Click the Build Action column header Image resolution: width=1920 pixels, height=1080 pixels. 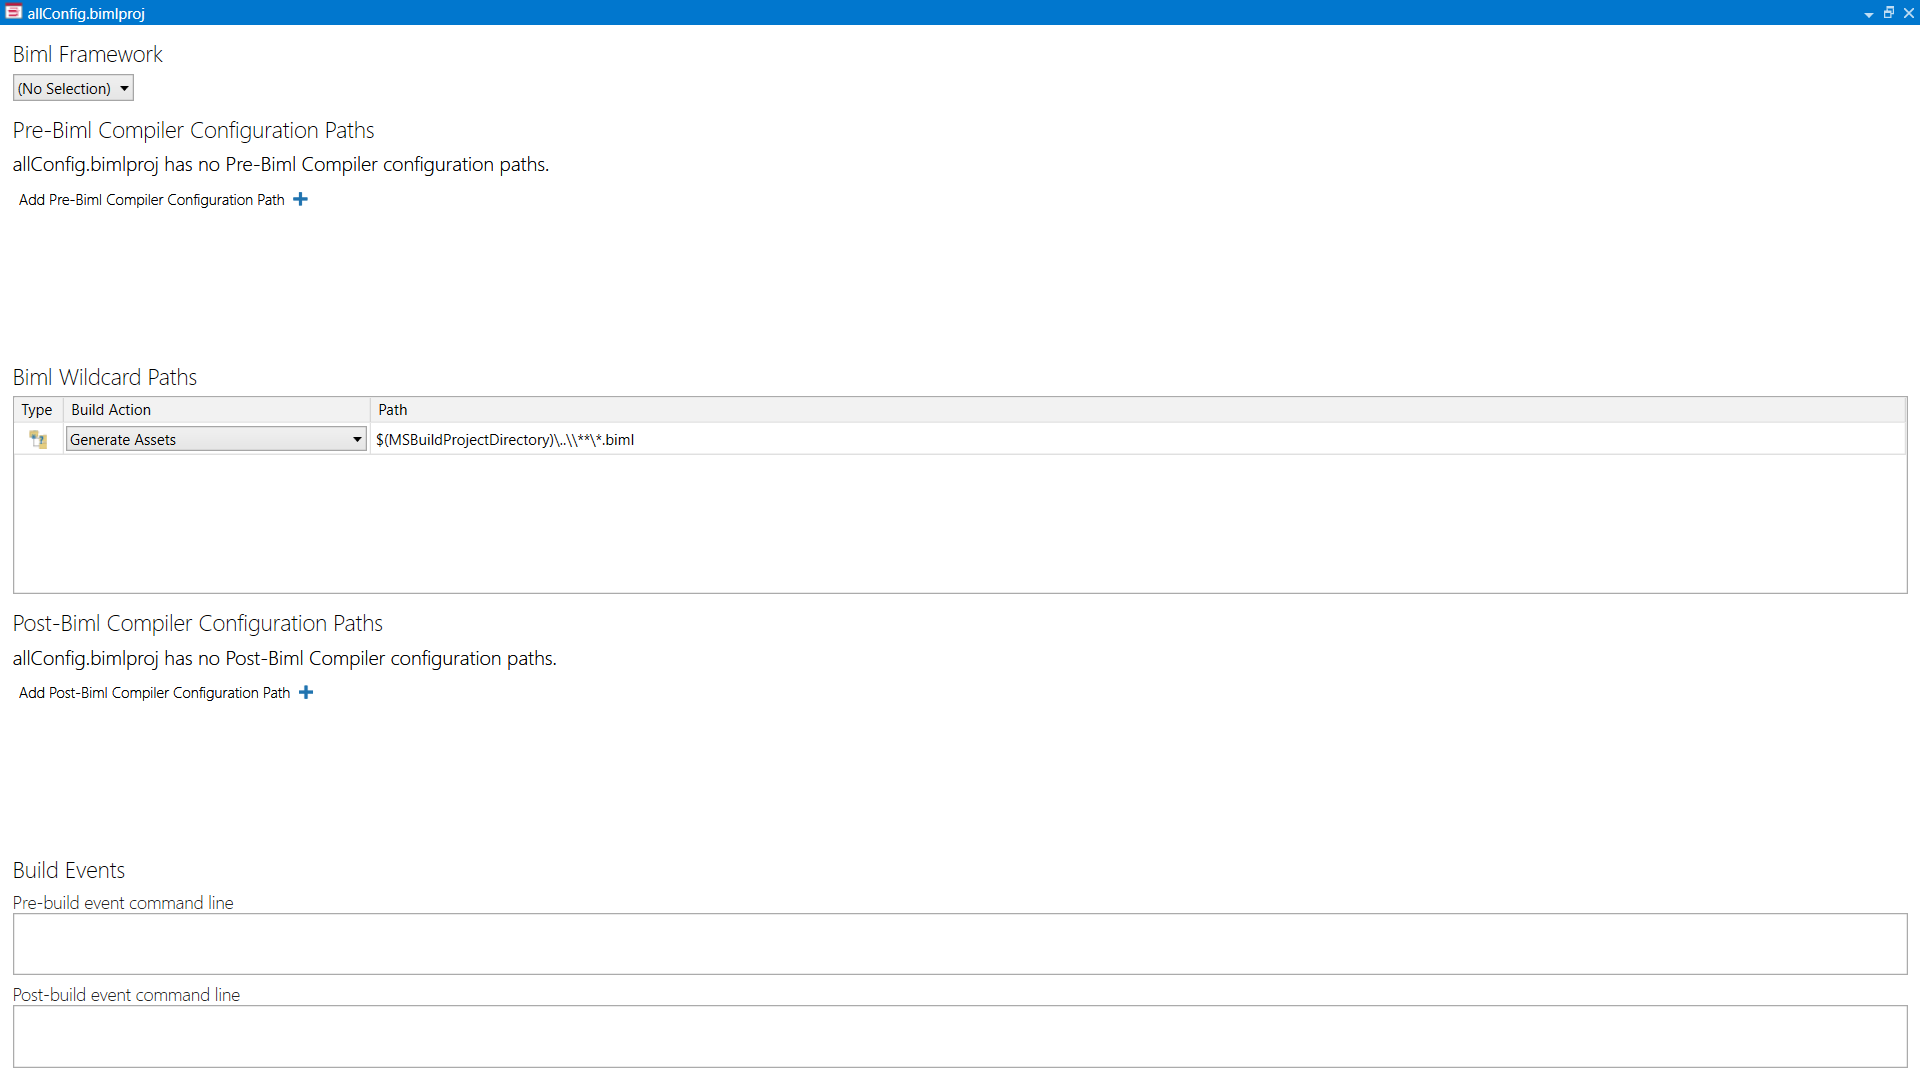coord(110,409)
